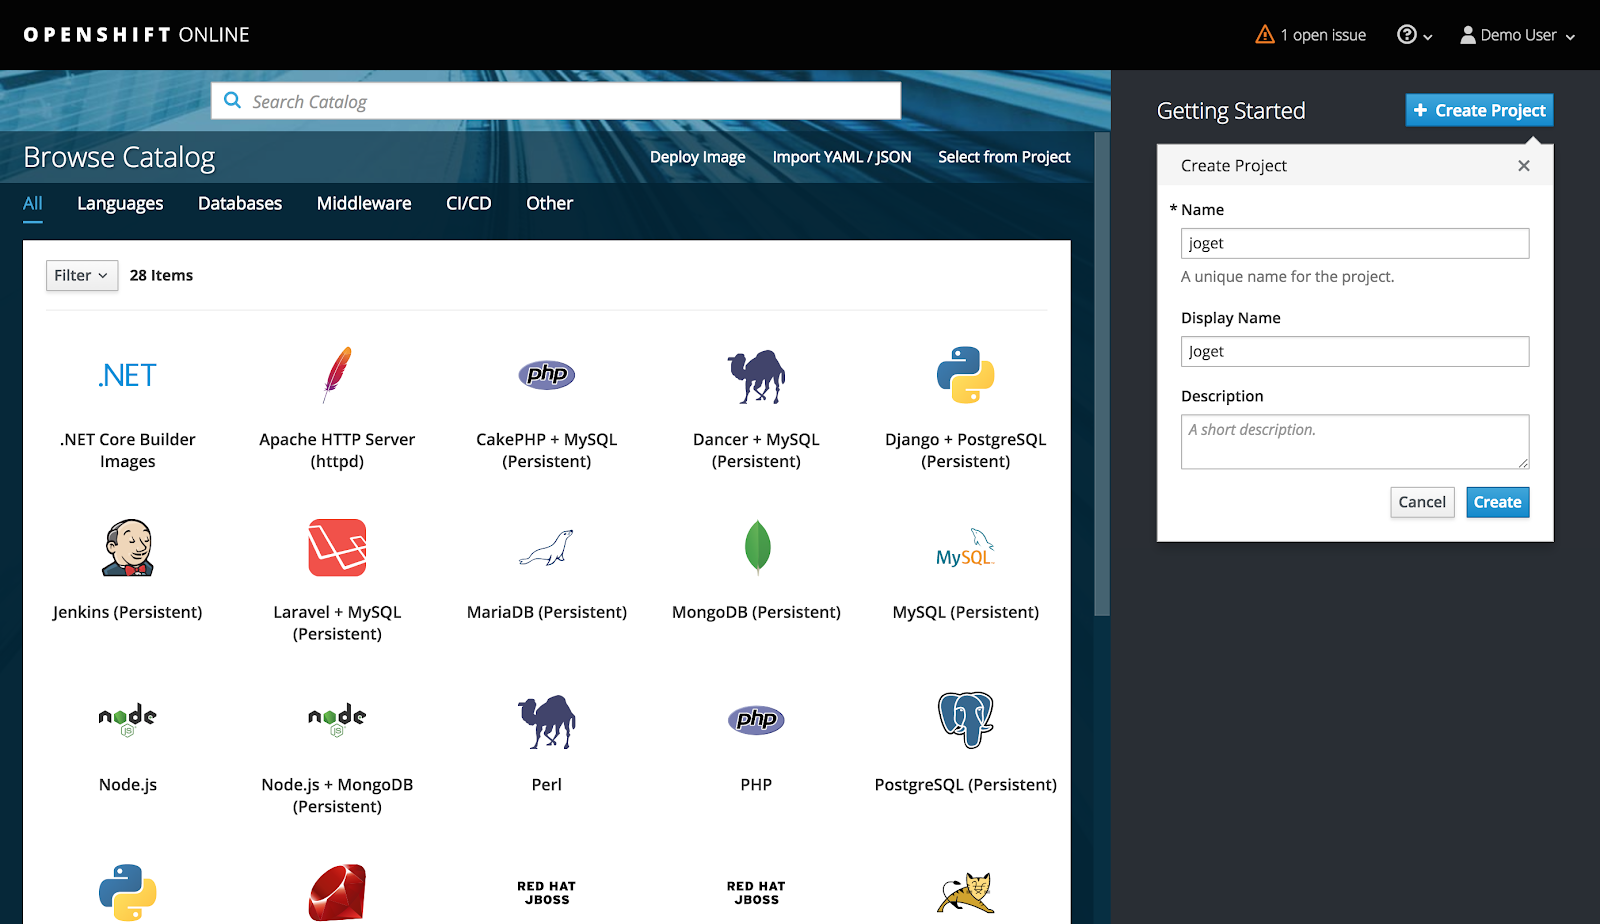Select the Django + PostgreSQL python icon
Screen dimensions: 1600x924
pos(966,375)
